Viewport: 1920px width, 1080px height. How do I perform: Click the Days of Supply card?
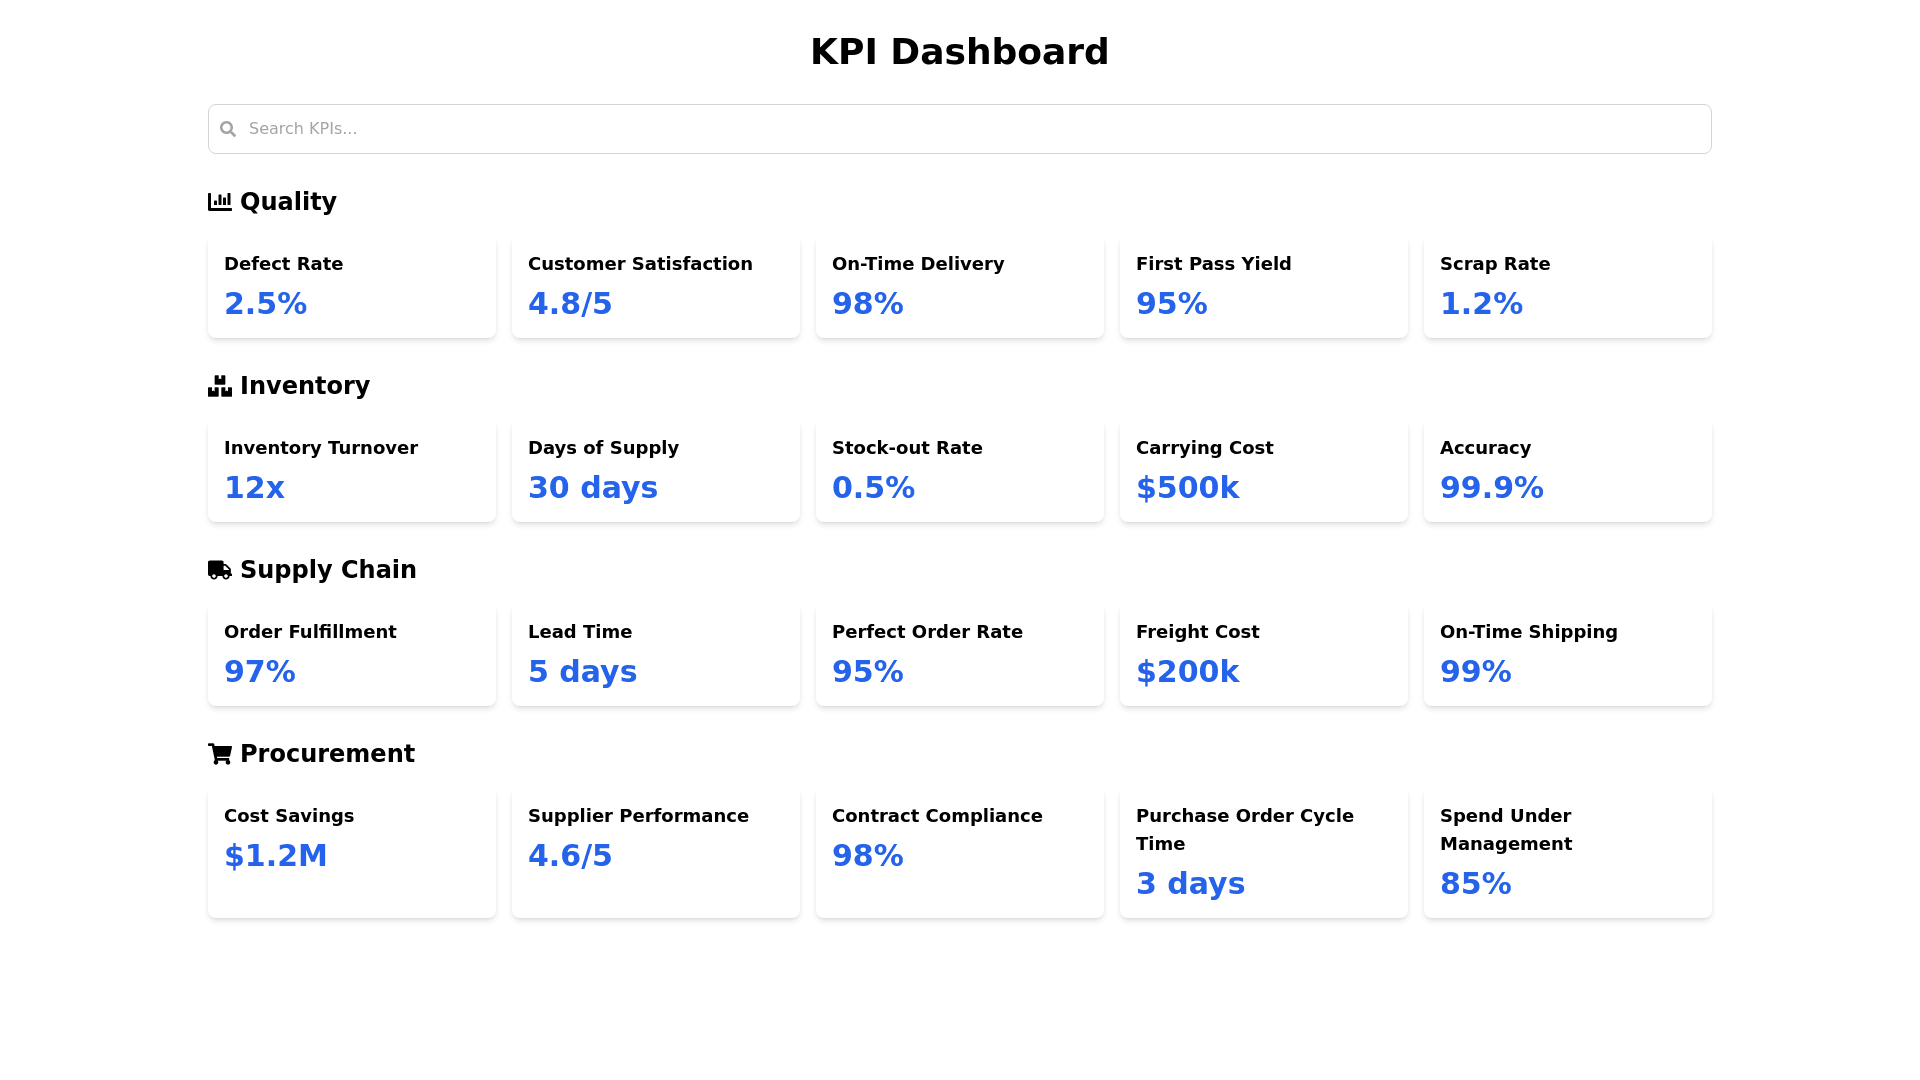656,470
